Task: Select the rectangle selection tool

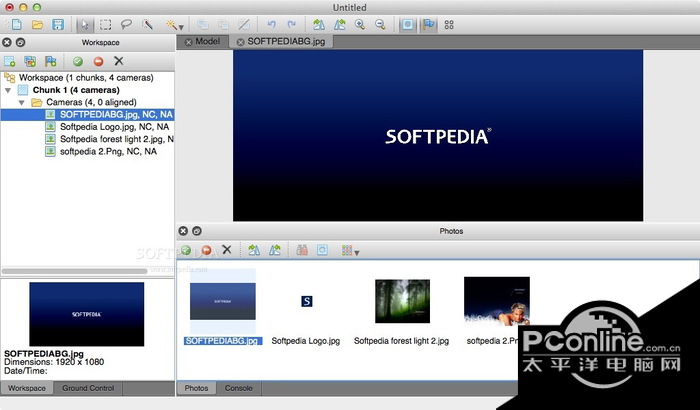Action: click(106, 24)
